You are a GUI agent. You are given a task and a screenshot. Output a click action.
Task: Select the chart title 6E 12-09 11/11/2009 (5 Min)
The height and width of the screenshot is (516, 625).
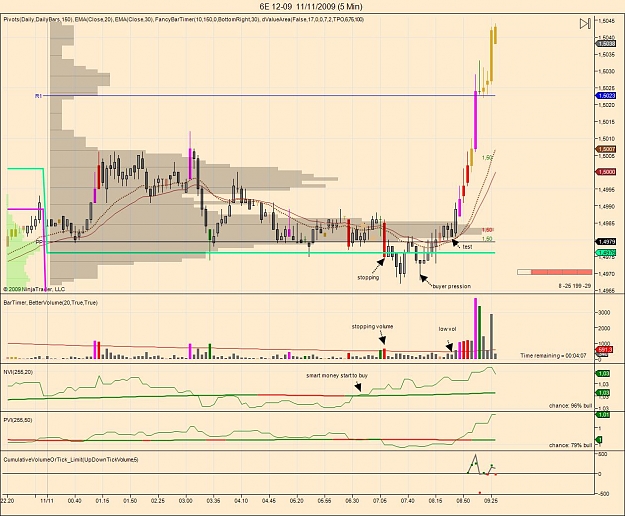click(311, 6)
